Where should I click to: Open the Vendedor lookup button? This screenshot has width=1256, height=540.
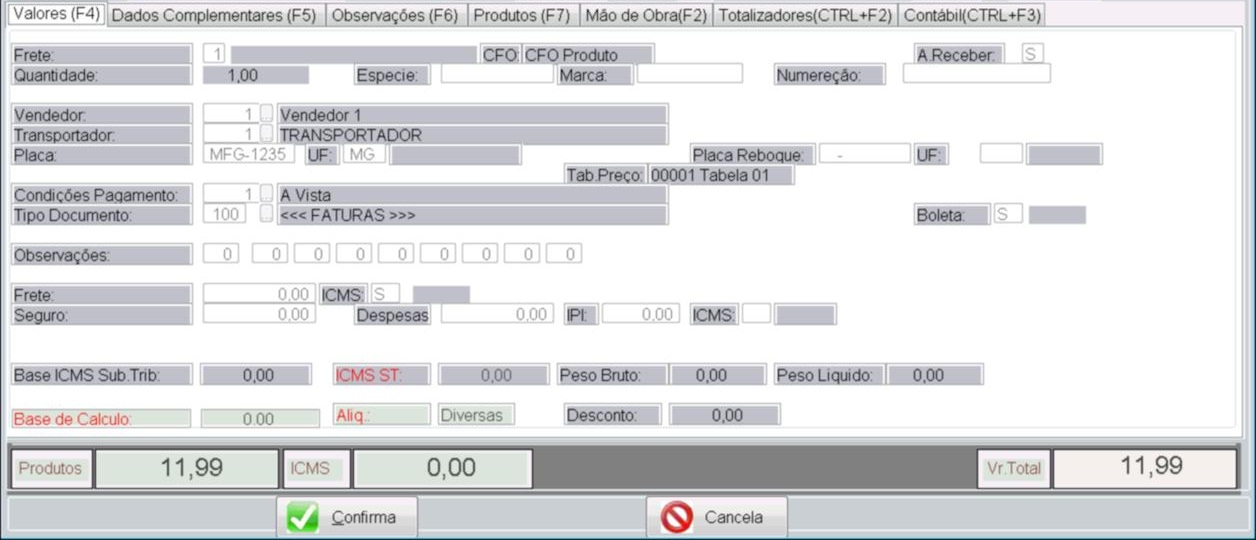(266, 114)
